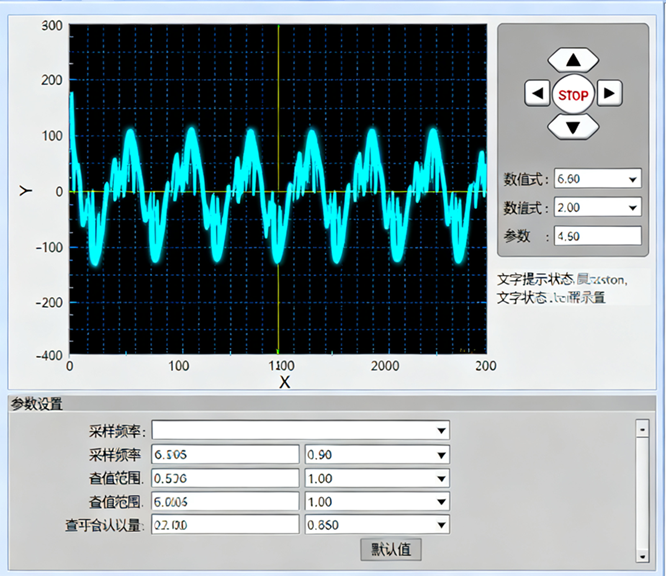666x576 pixels.
Task: Open the dropdown showing 0.850
Action: pos(377,525)
